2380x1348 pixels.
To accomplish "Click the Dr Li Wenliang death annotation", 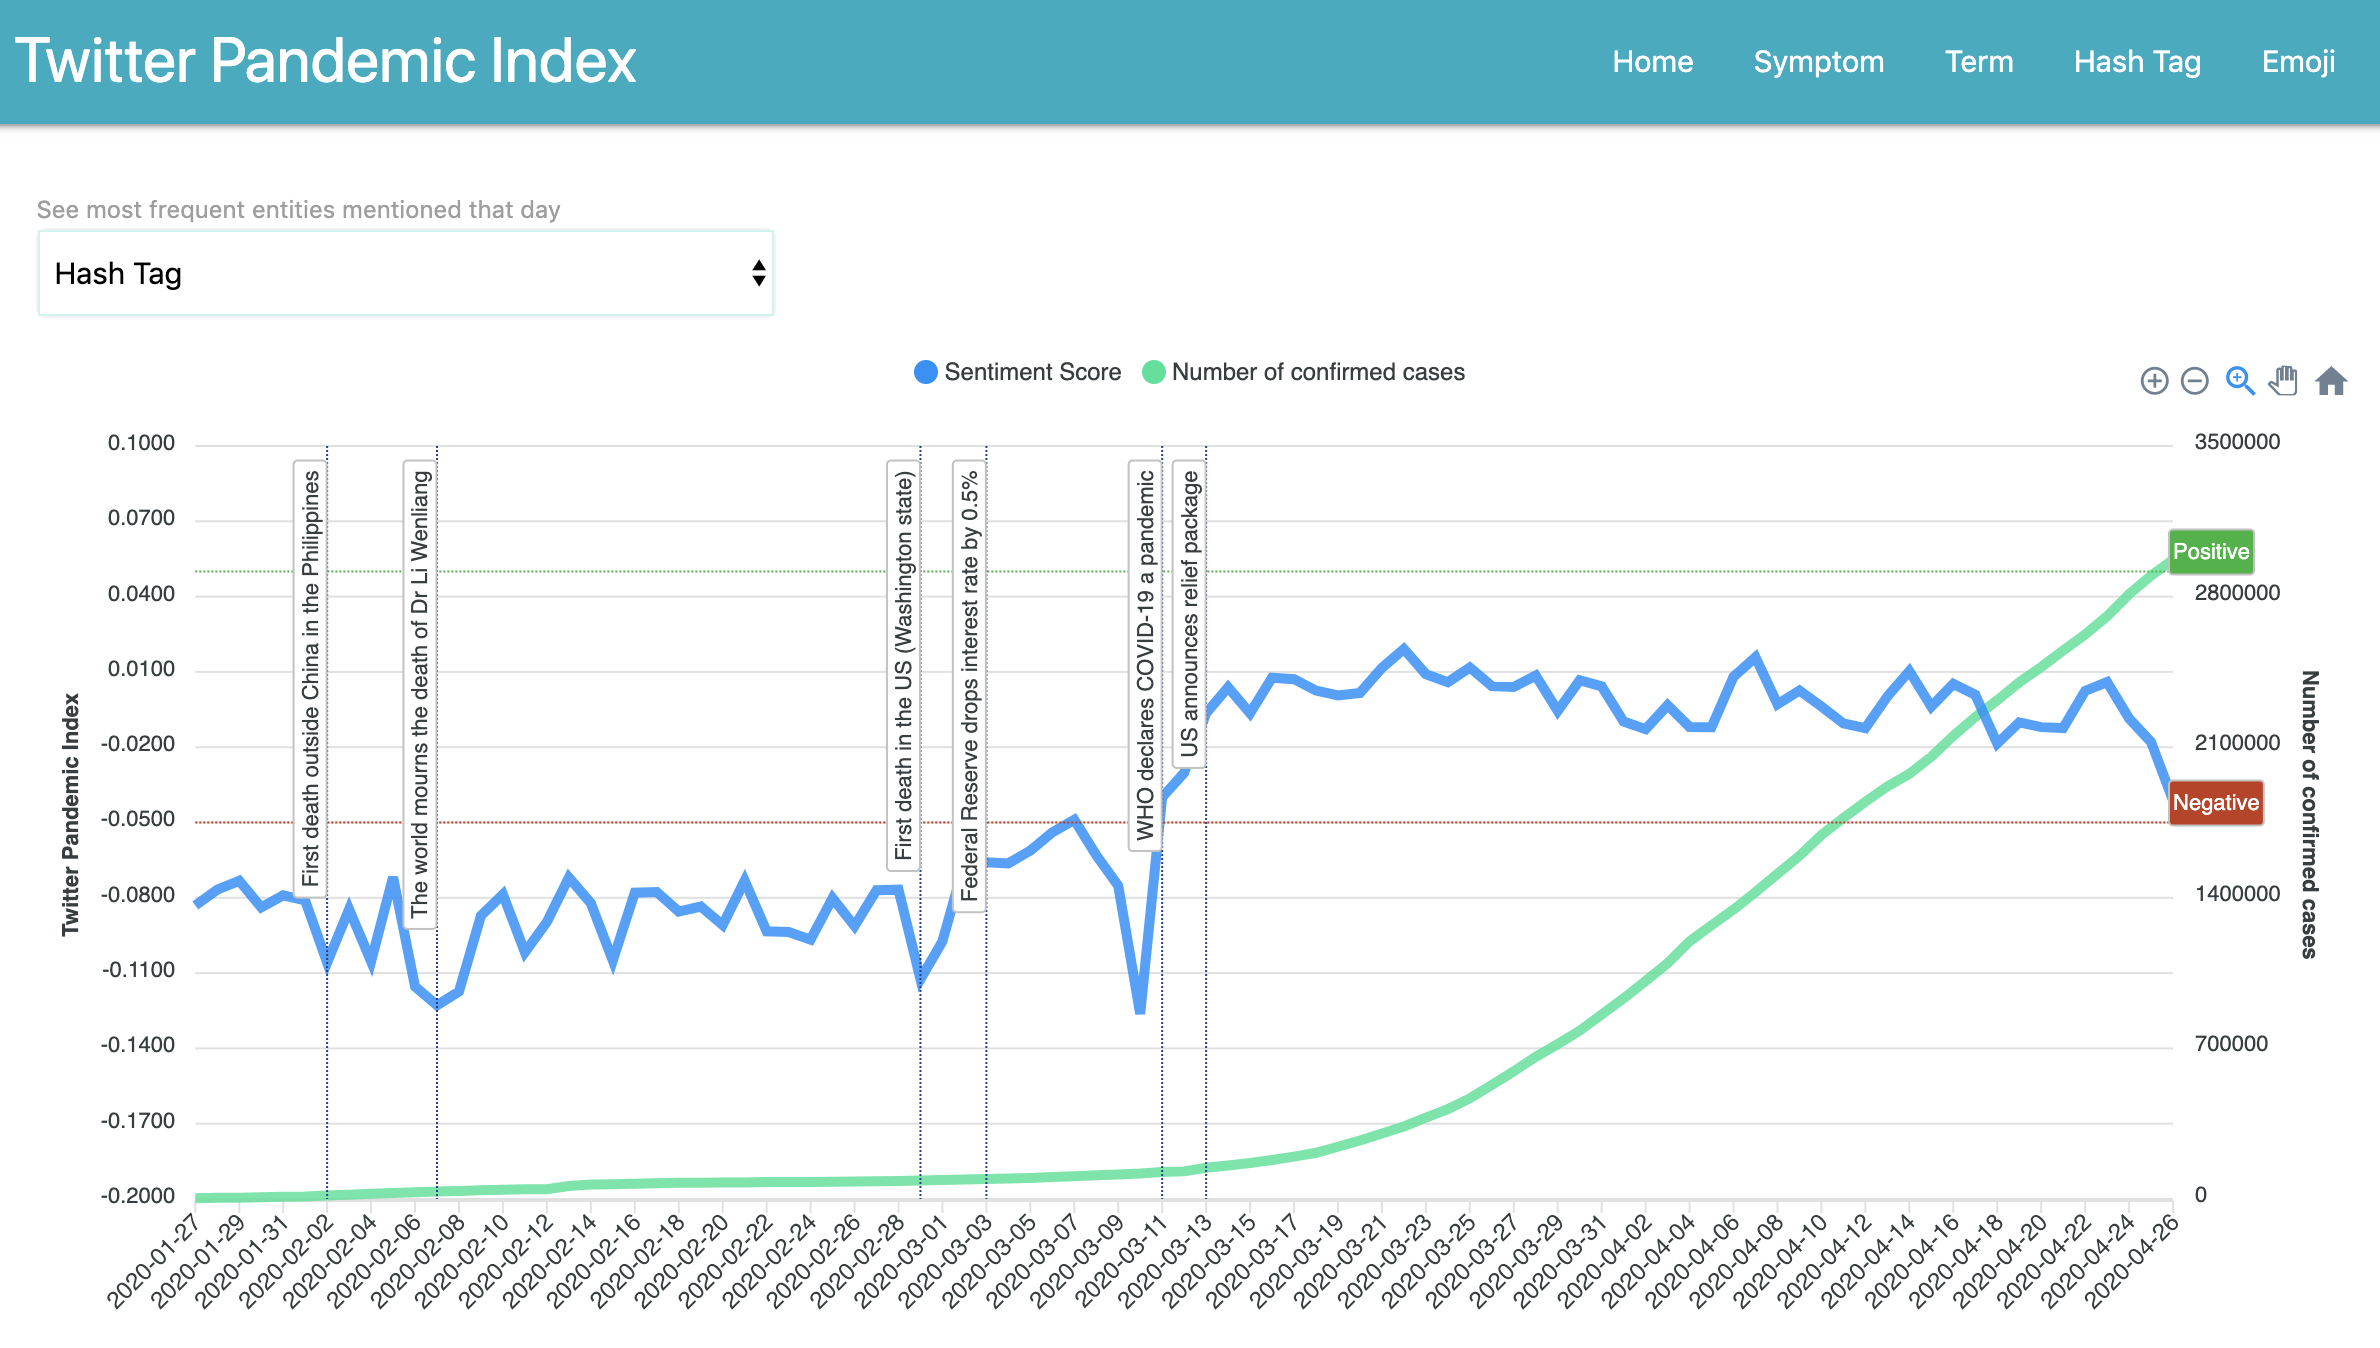I will point(420,694).
